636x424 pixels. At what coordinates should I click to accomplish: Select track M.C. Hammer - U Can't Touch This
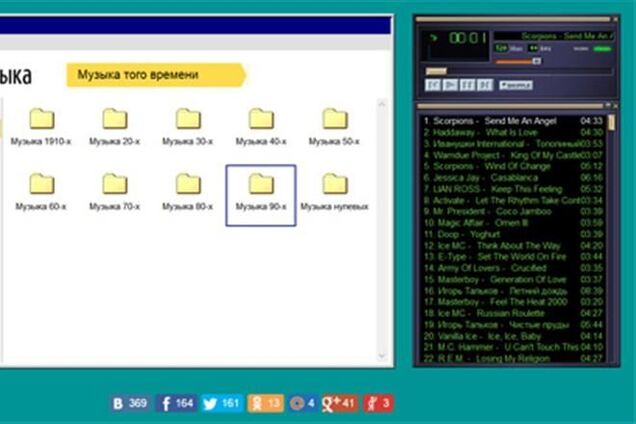pyautogui.click(x=513, y=347)
